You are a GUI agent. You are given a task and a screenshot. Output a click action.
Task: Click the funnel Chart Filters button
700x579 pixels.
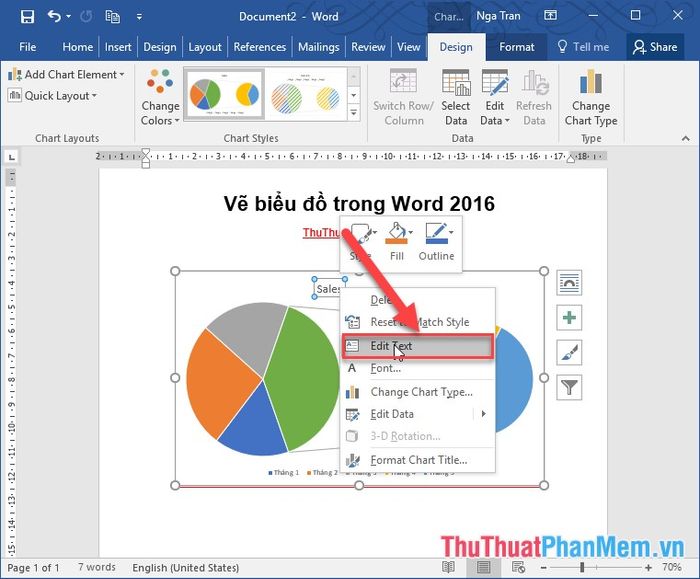[x=569, y=387]
